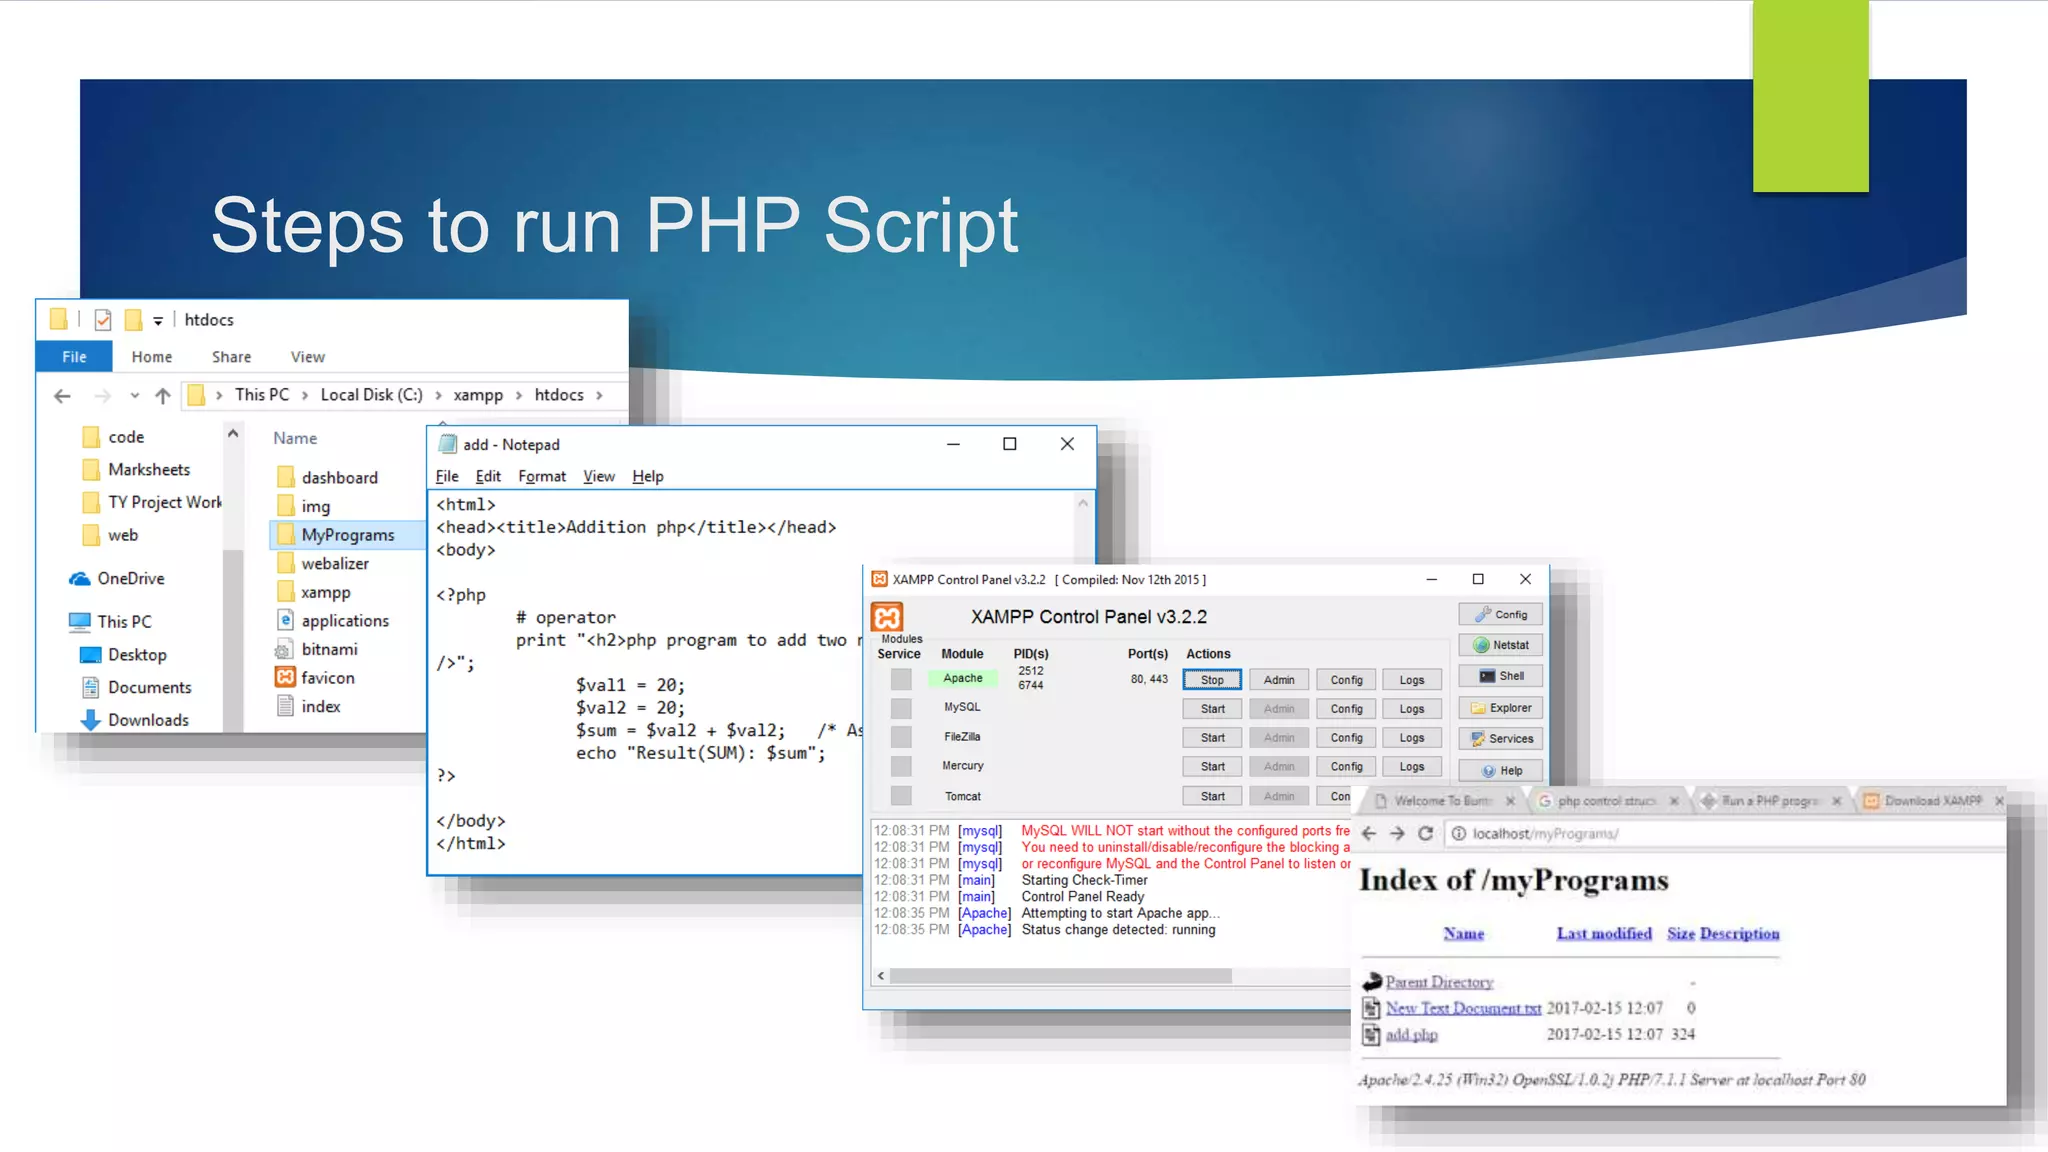This screenshot has width=2048, height=1152.
Task: Click the browser reload icon
Action: pos(1426,833)
